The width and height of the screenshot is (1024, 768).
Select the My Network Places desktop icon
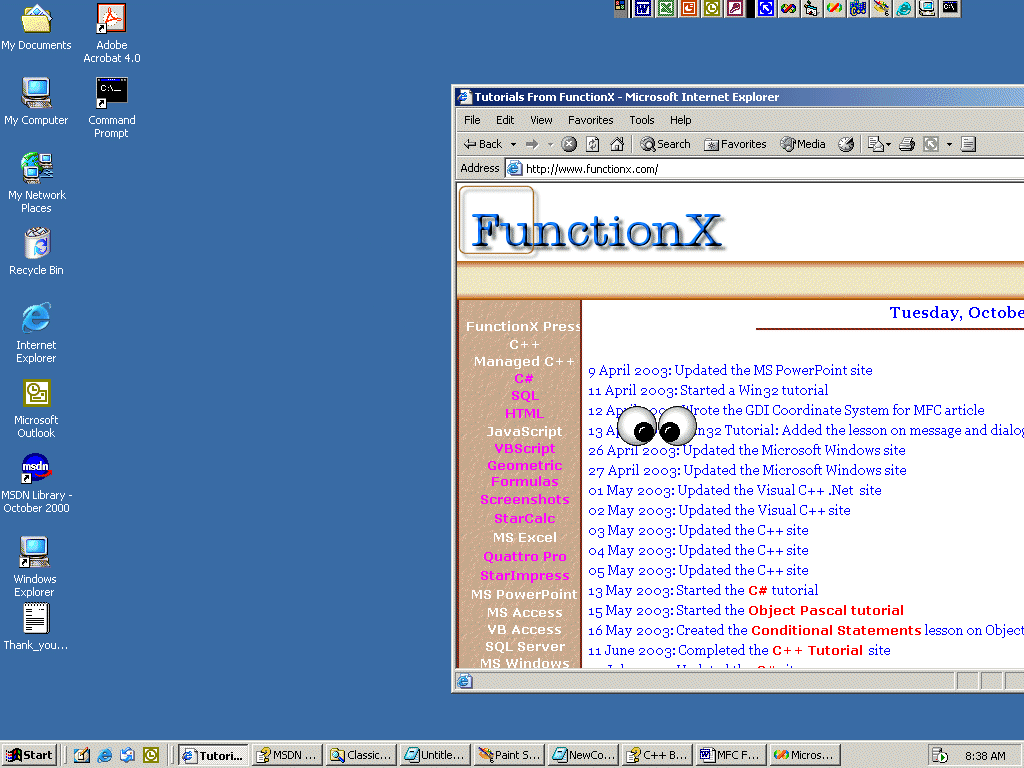tap(37, 183)
